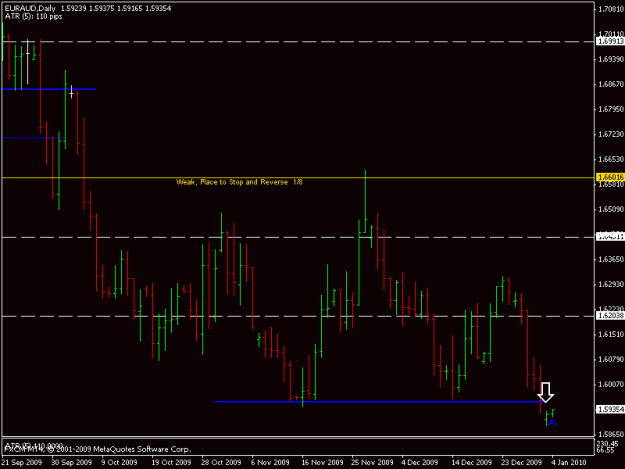Click the '25 Nov 2009' date label
Screen dimensions: 625x469
tap(372, 462)
